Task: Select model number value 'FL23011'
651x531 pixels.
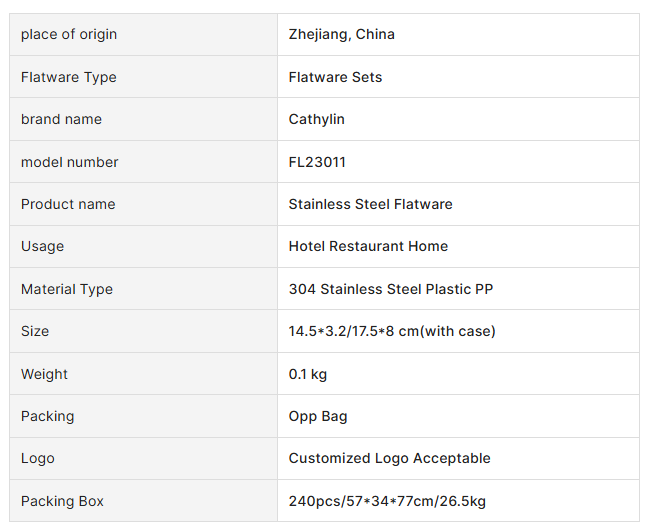Action: pos(317,162)
